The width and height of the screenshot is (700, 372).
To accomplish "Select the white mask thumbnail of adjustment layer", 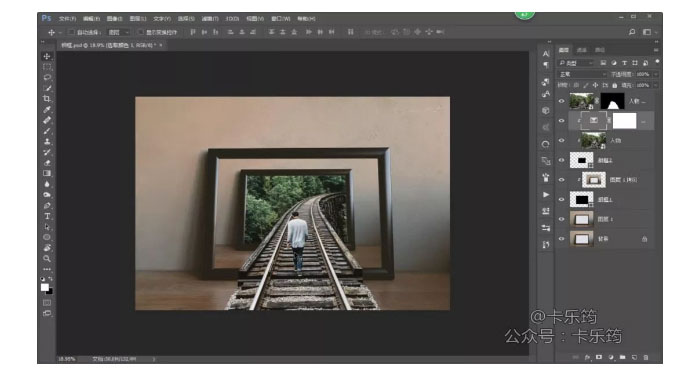I will [624, 121].
